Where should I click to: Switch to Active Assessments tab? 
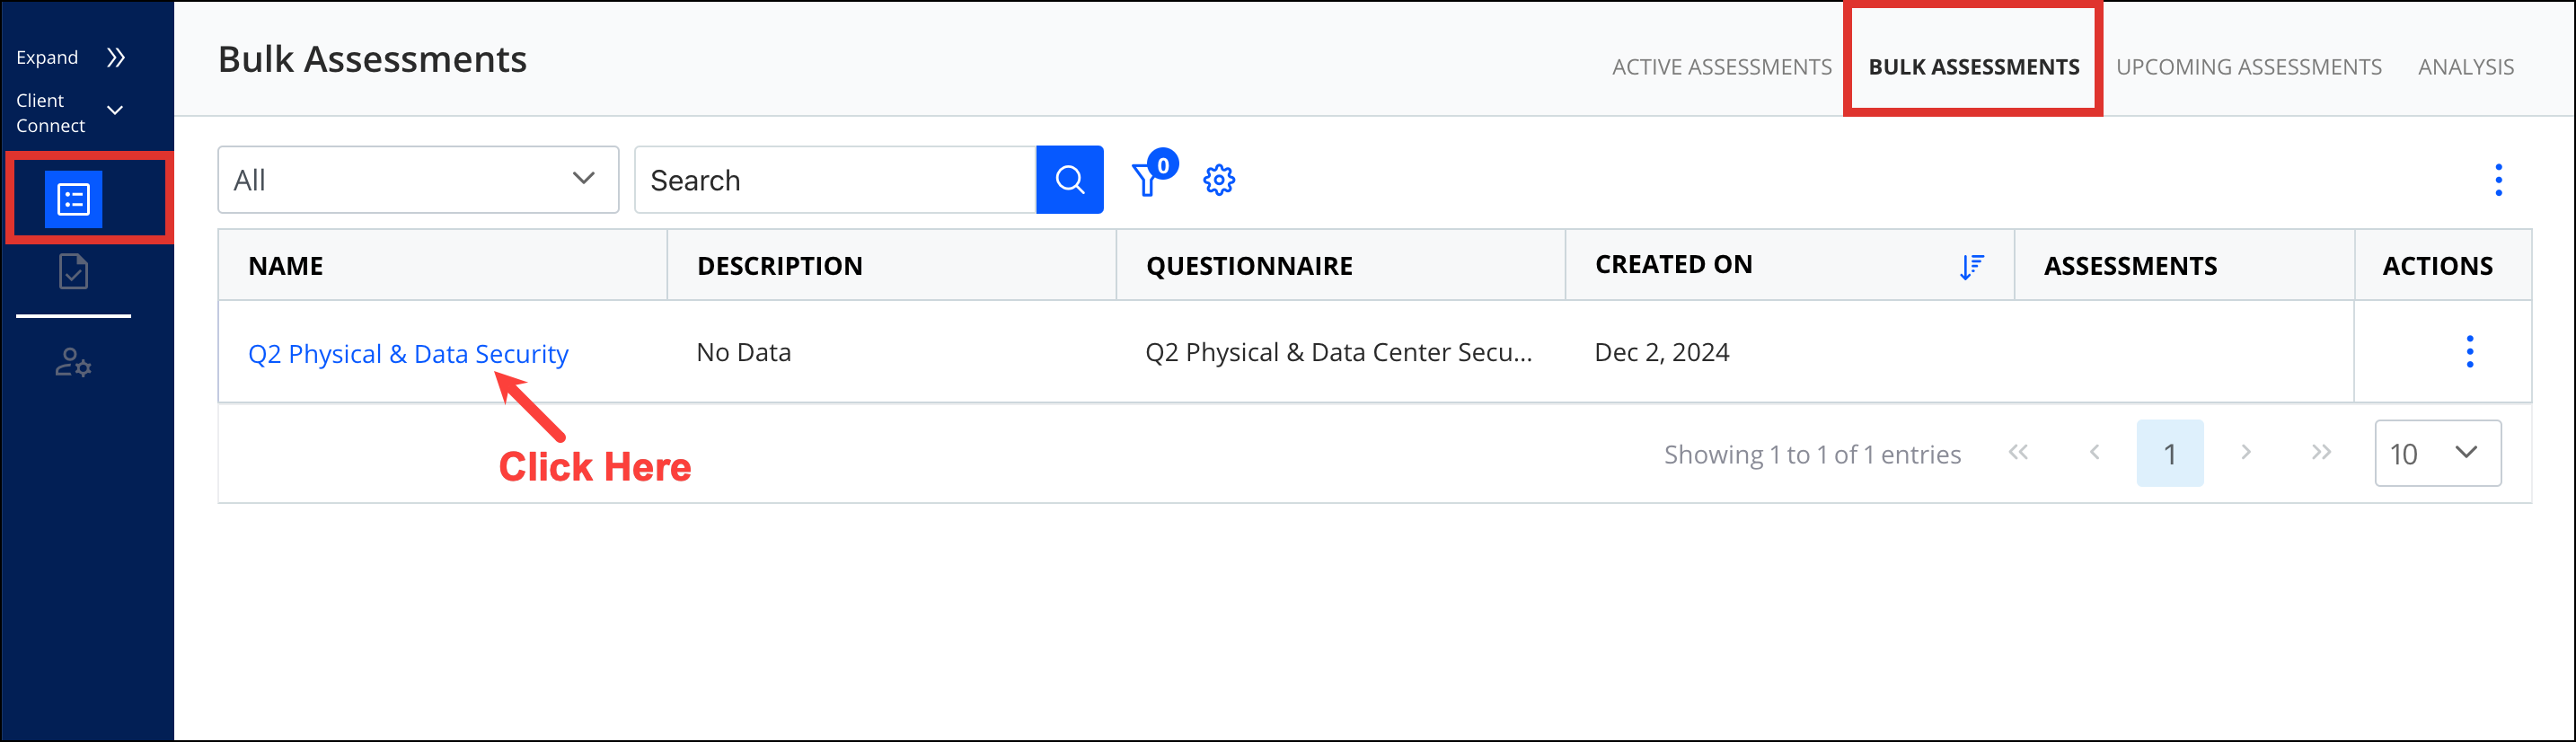pyautogui.click(x=1721, y=67)
